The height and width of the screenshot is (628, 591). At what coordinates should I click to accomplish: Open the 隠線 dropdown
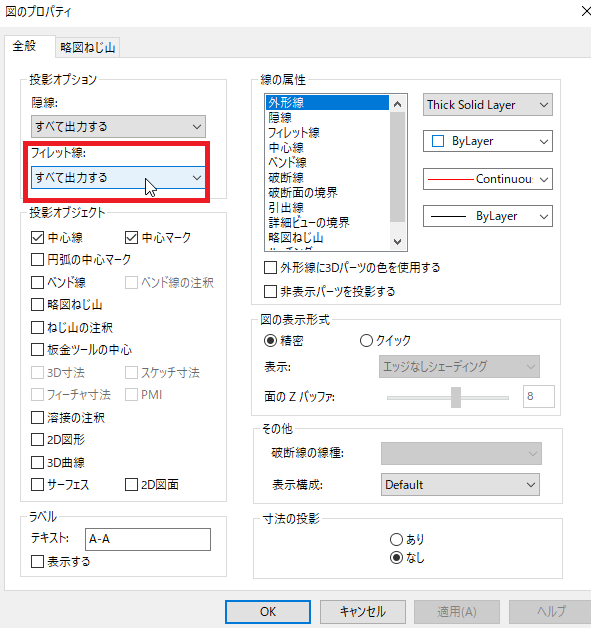point(118,127)
